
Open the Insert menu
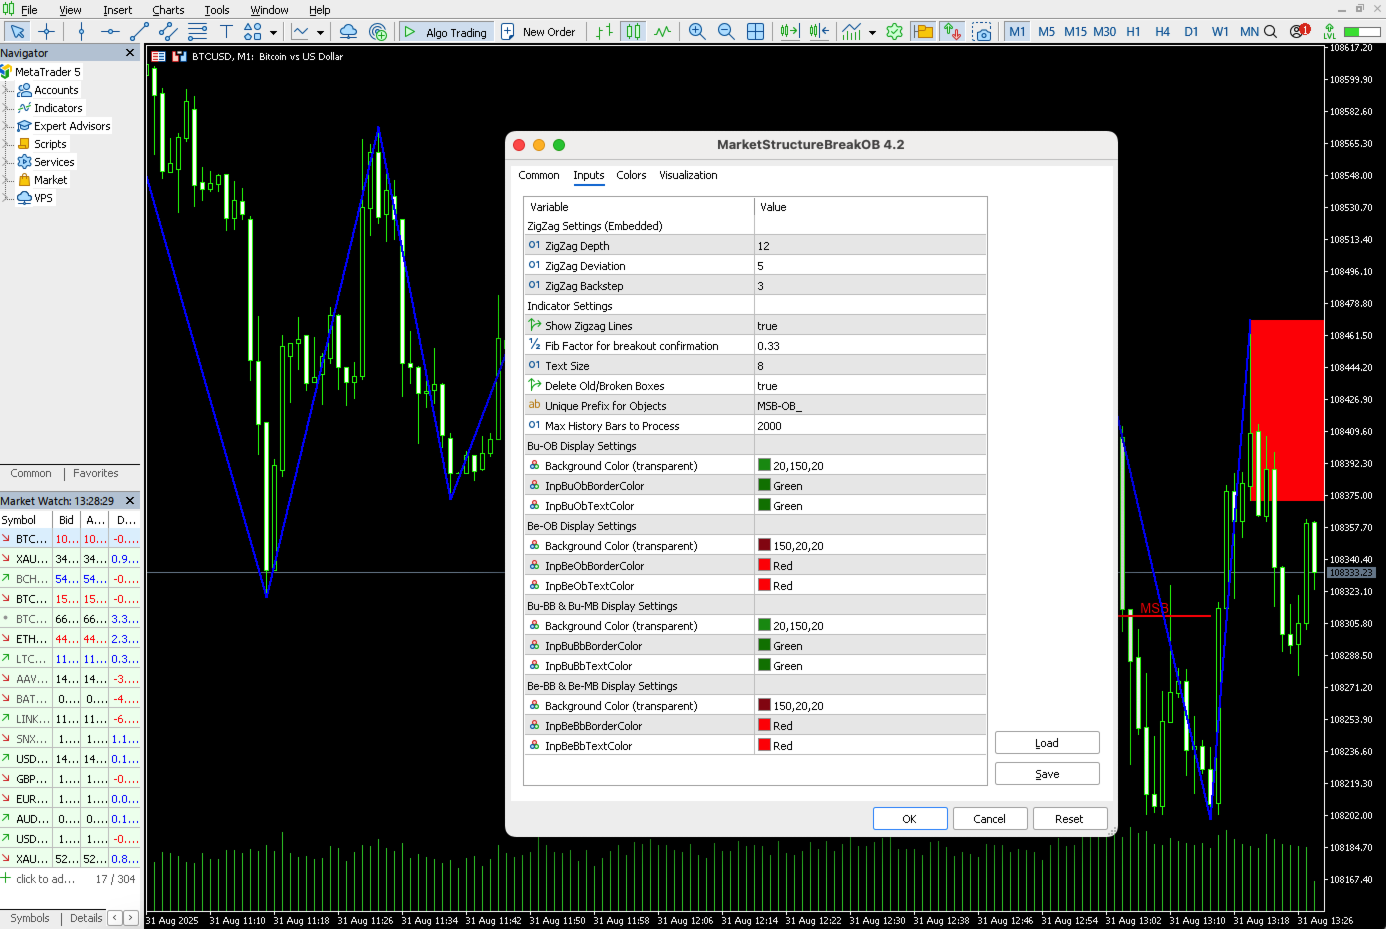[x=117, y=10]
